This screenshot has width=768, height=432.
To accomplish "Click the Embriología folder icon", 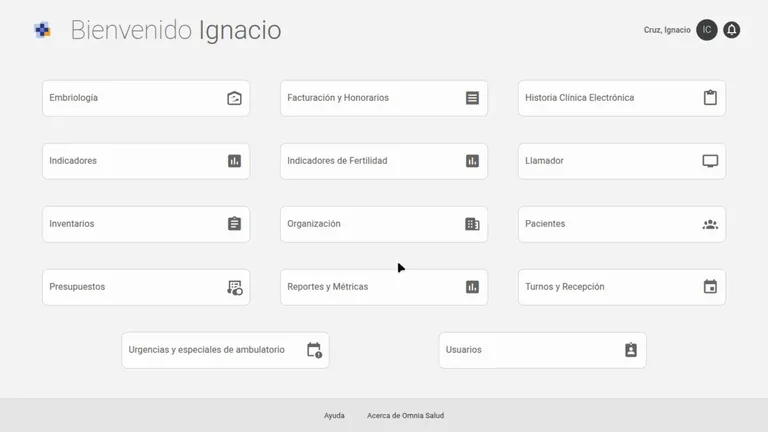I will coord(234,98).
